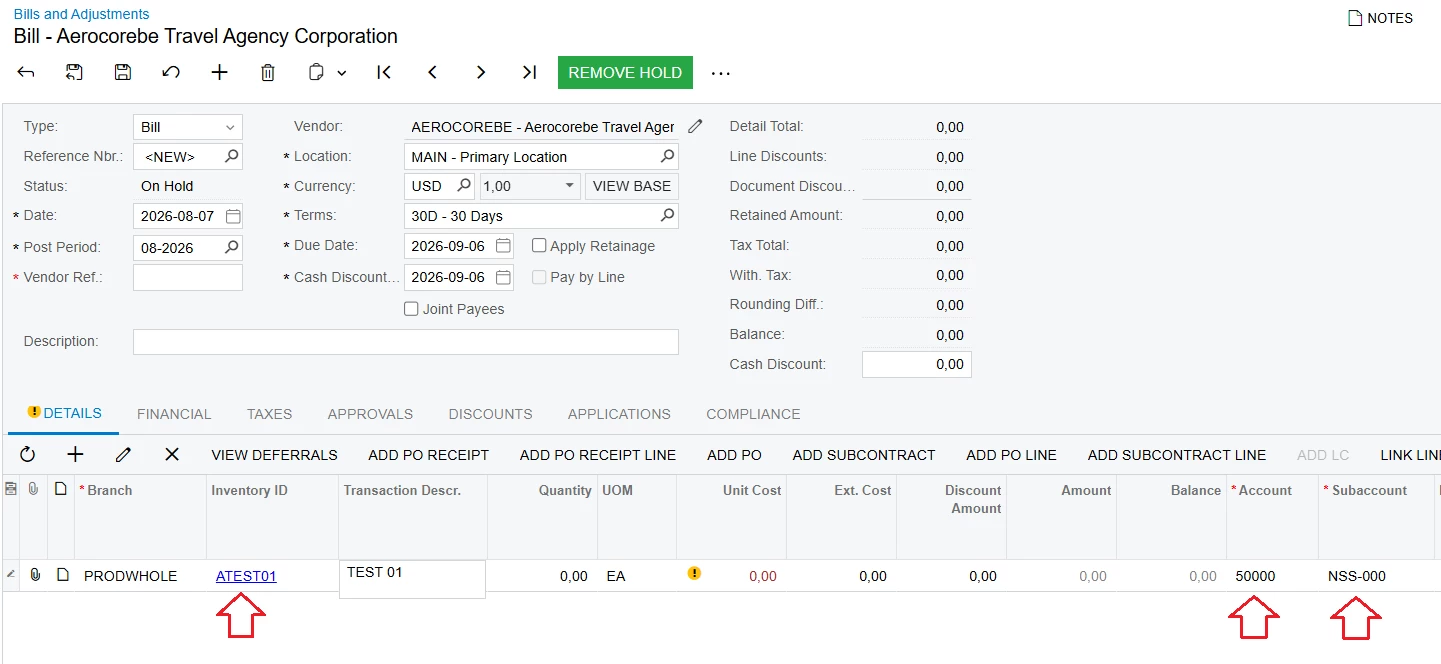
Task: Click the undo cancel icon
Action: [x=171, y=72]
